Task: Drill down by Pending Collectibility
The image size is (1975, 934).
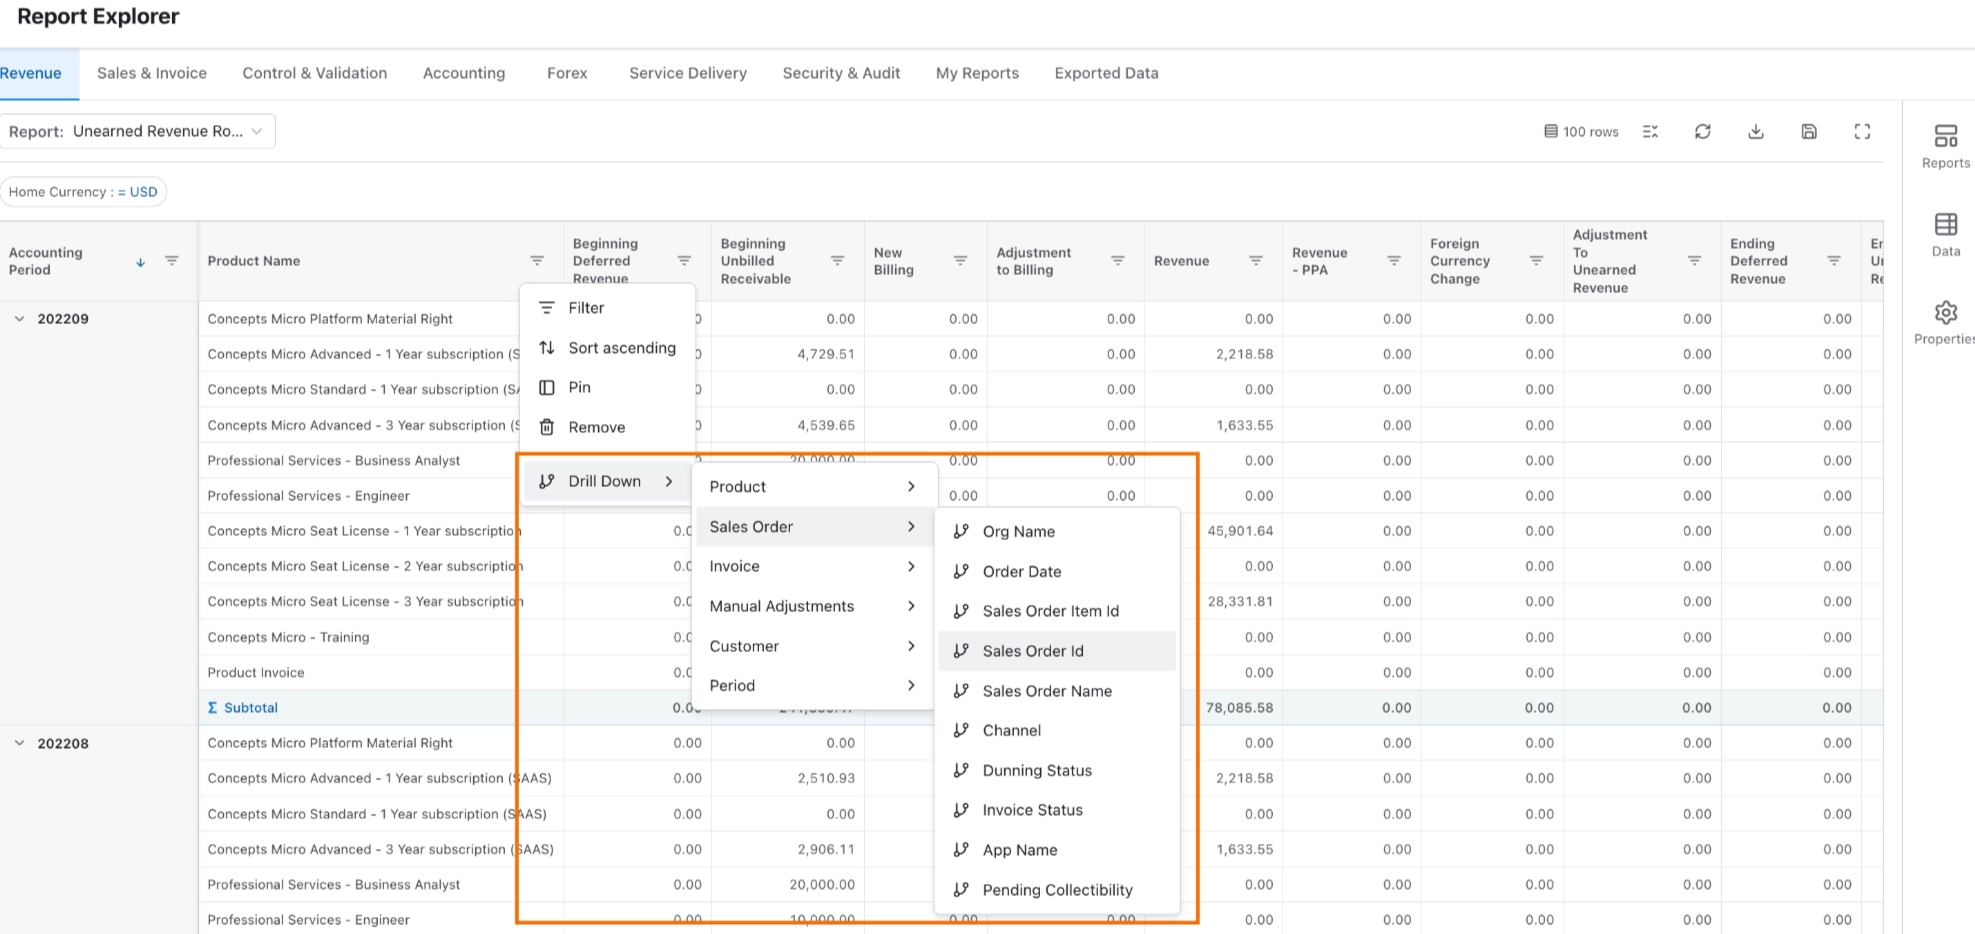Action: point(1057,890)
